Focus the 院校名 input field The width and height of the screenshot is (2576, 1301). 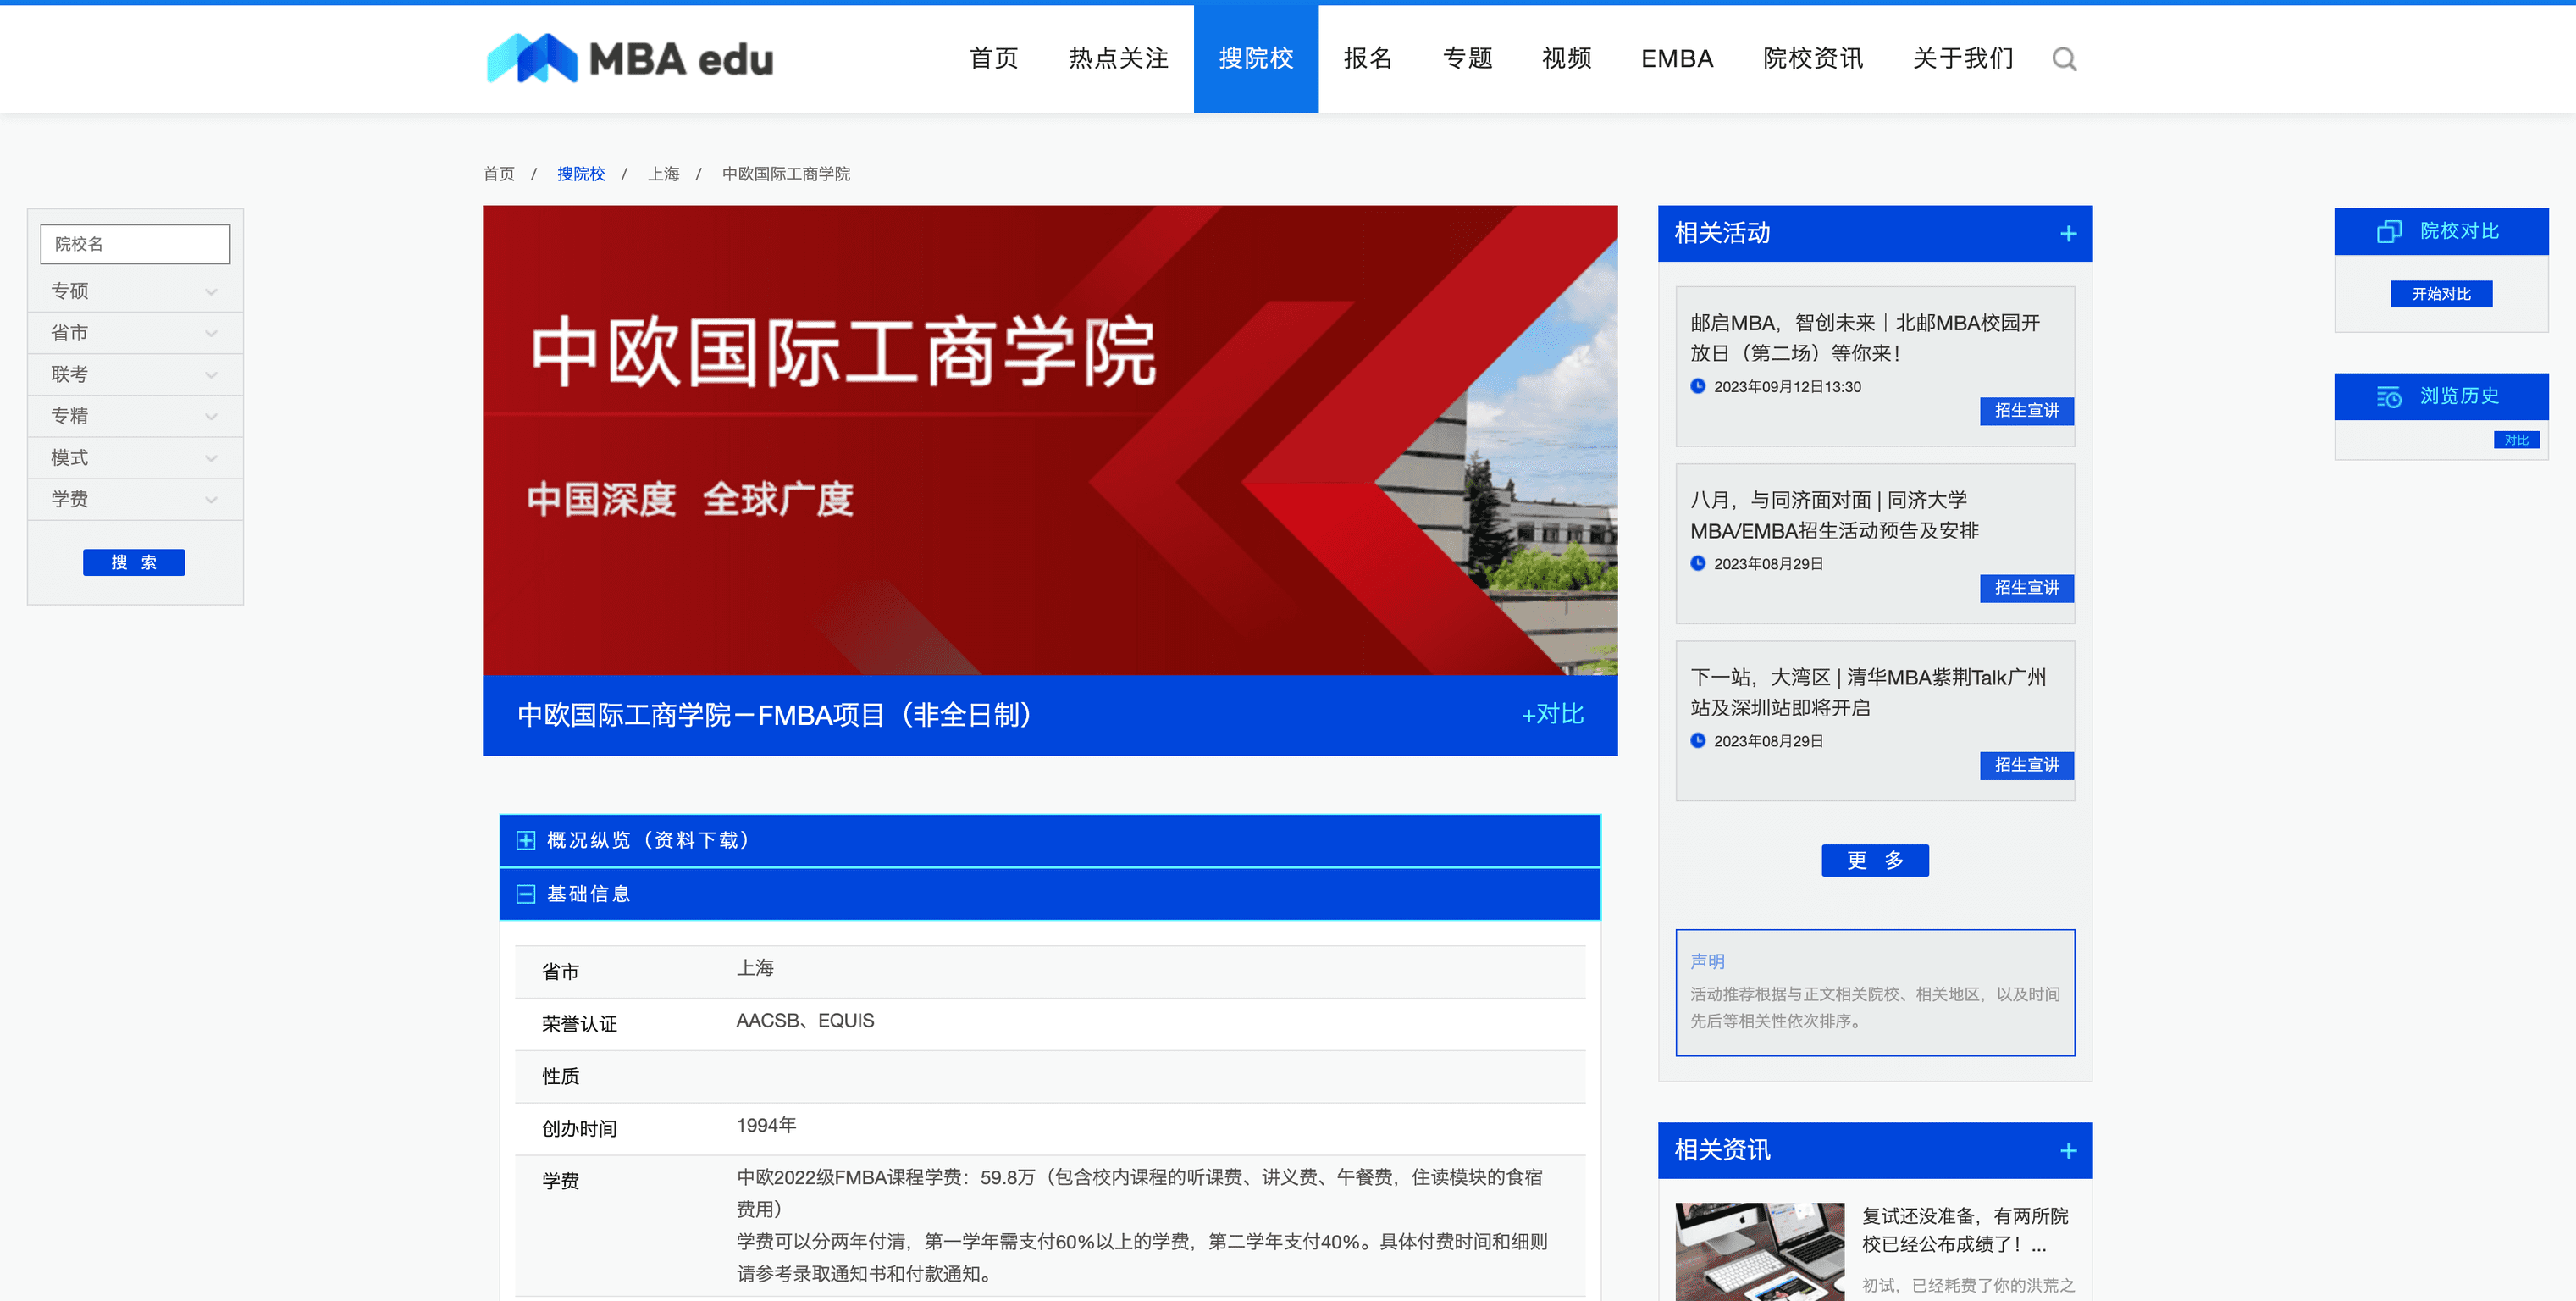pyautogui.click(x=135, y=244)
